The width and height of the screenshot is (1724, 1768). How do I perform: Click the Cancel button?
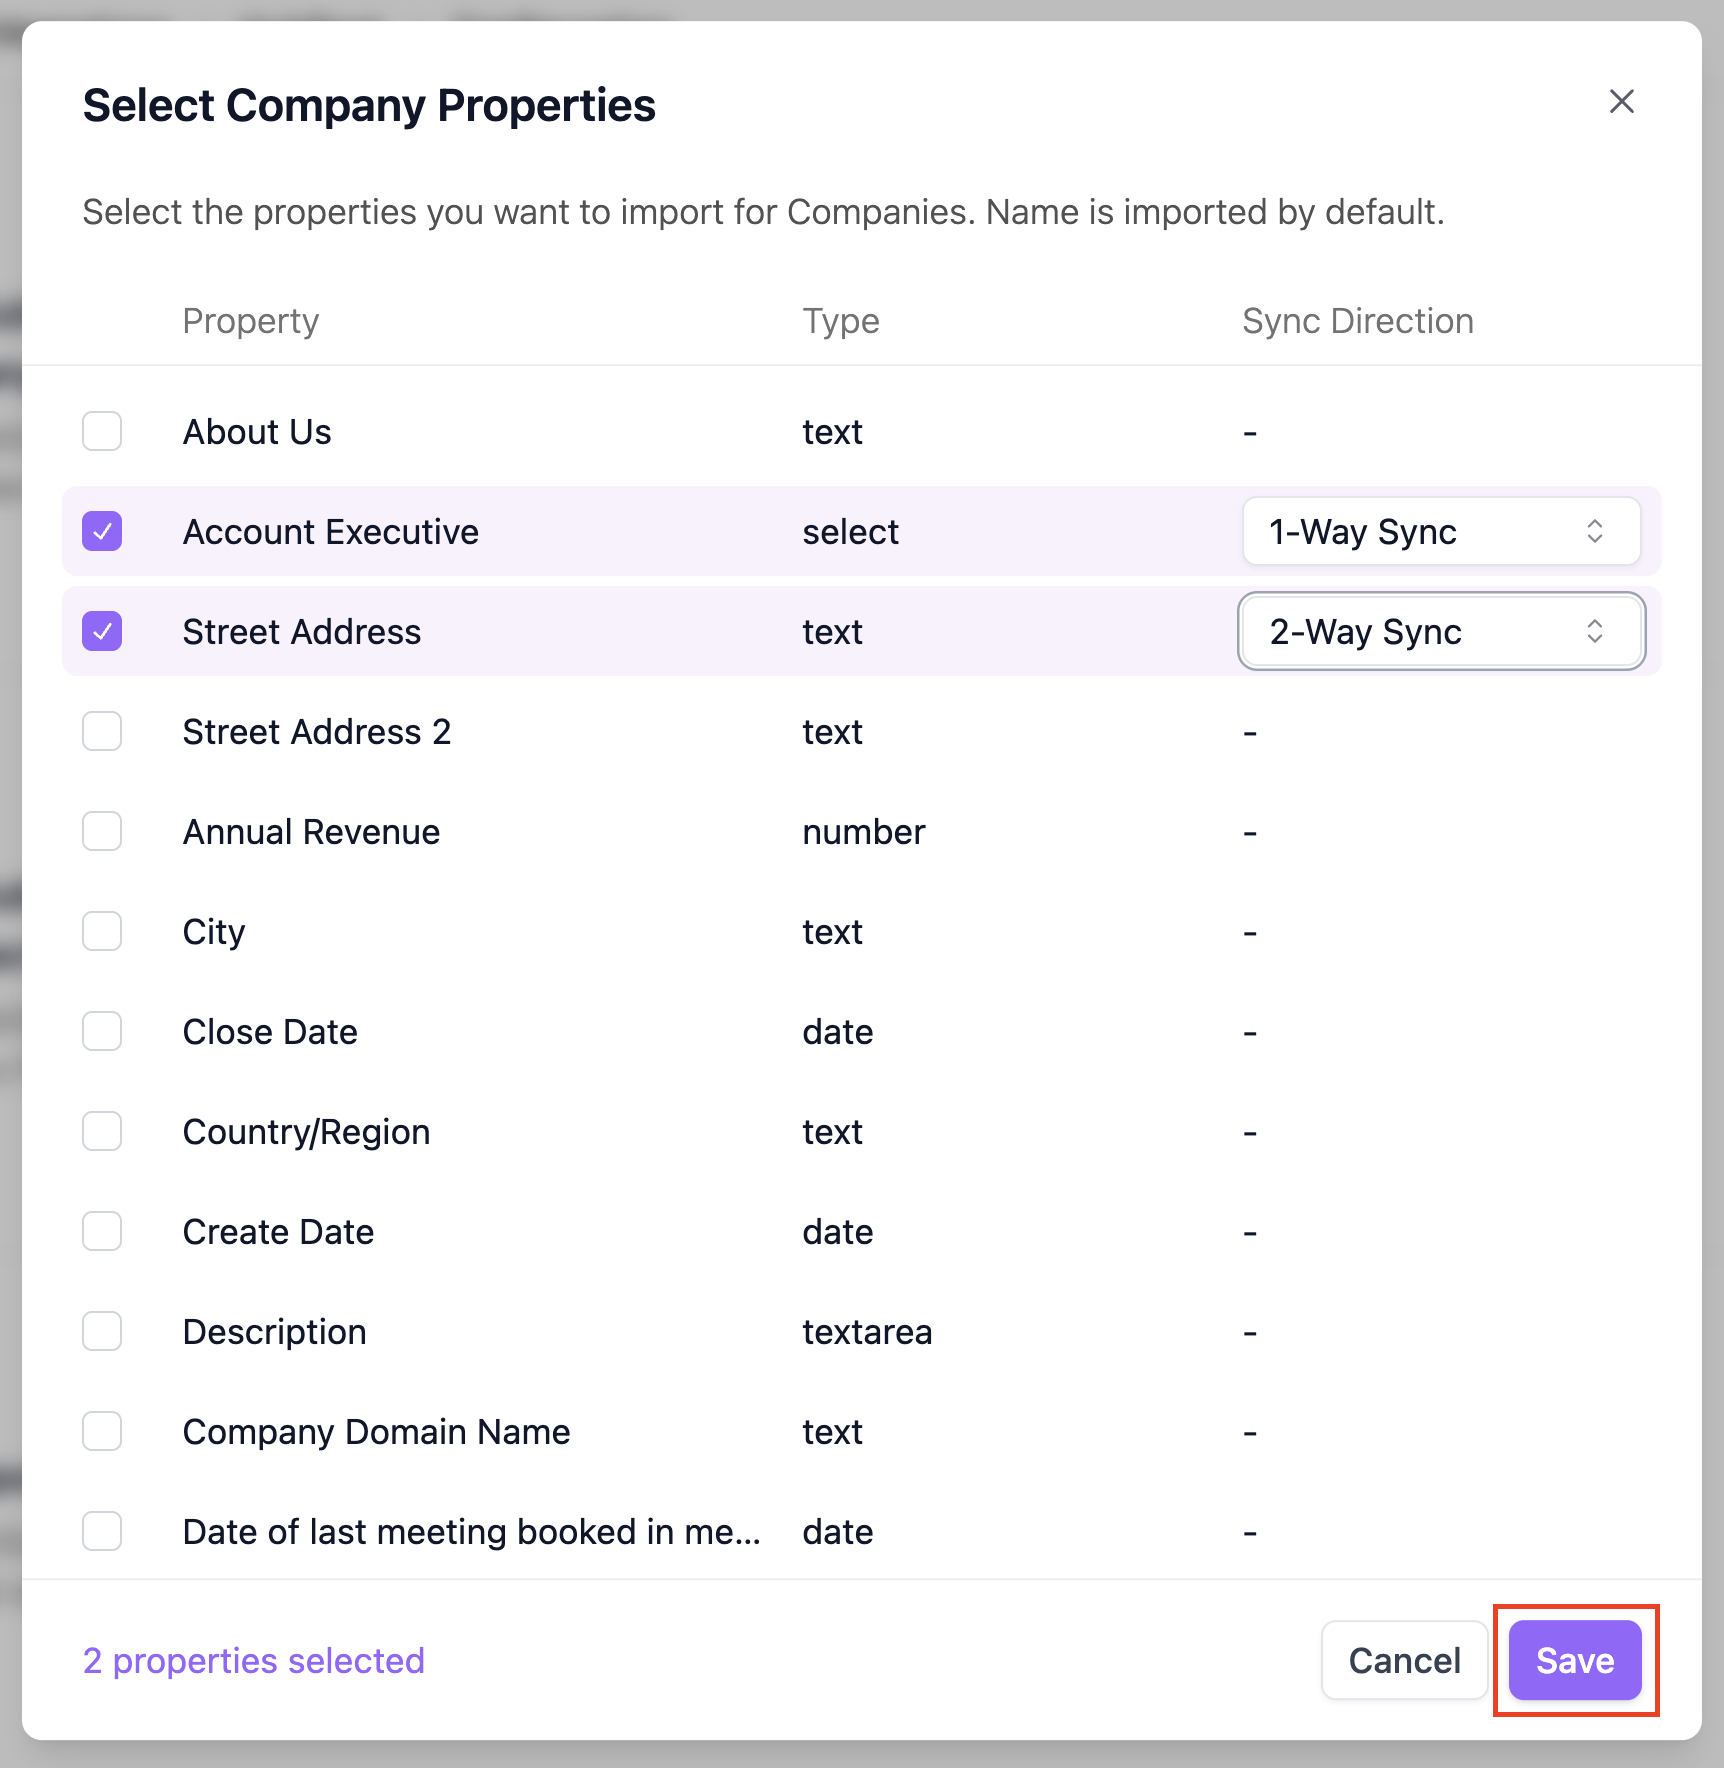coord(1404,1661)
